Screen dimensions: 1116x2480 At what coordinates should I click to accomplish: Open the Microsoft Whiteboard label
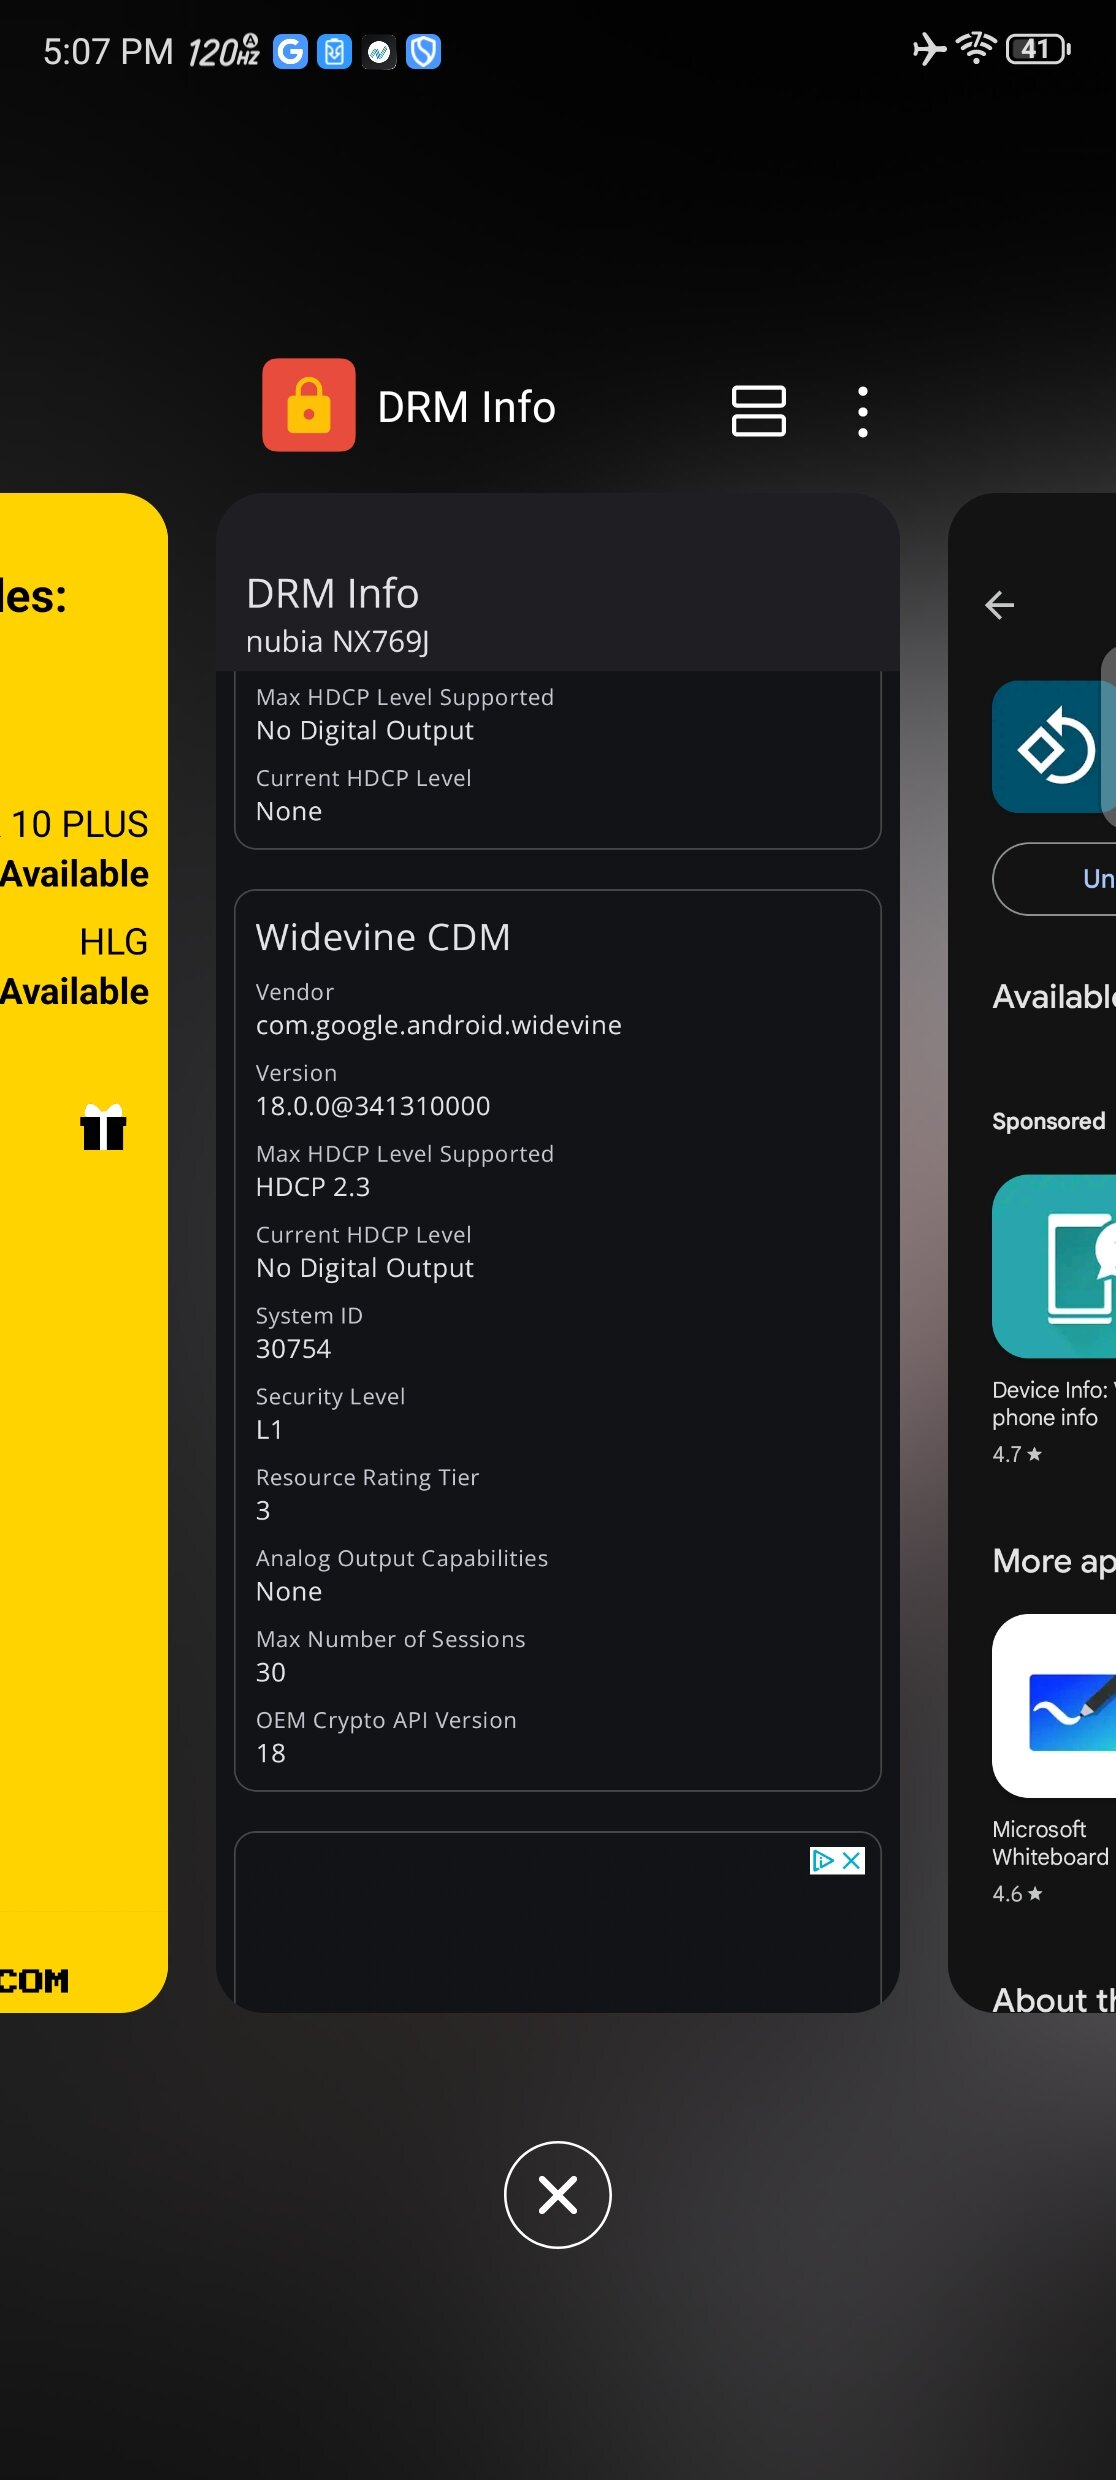tap(1050, 1842)
